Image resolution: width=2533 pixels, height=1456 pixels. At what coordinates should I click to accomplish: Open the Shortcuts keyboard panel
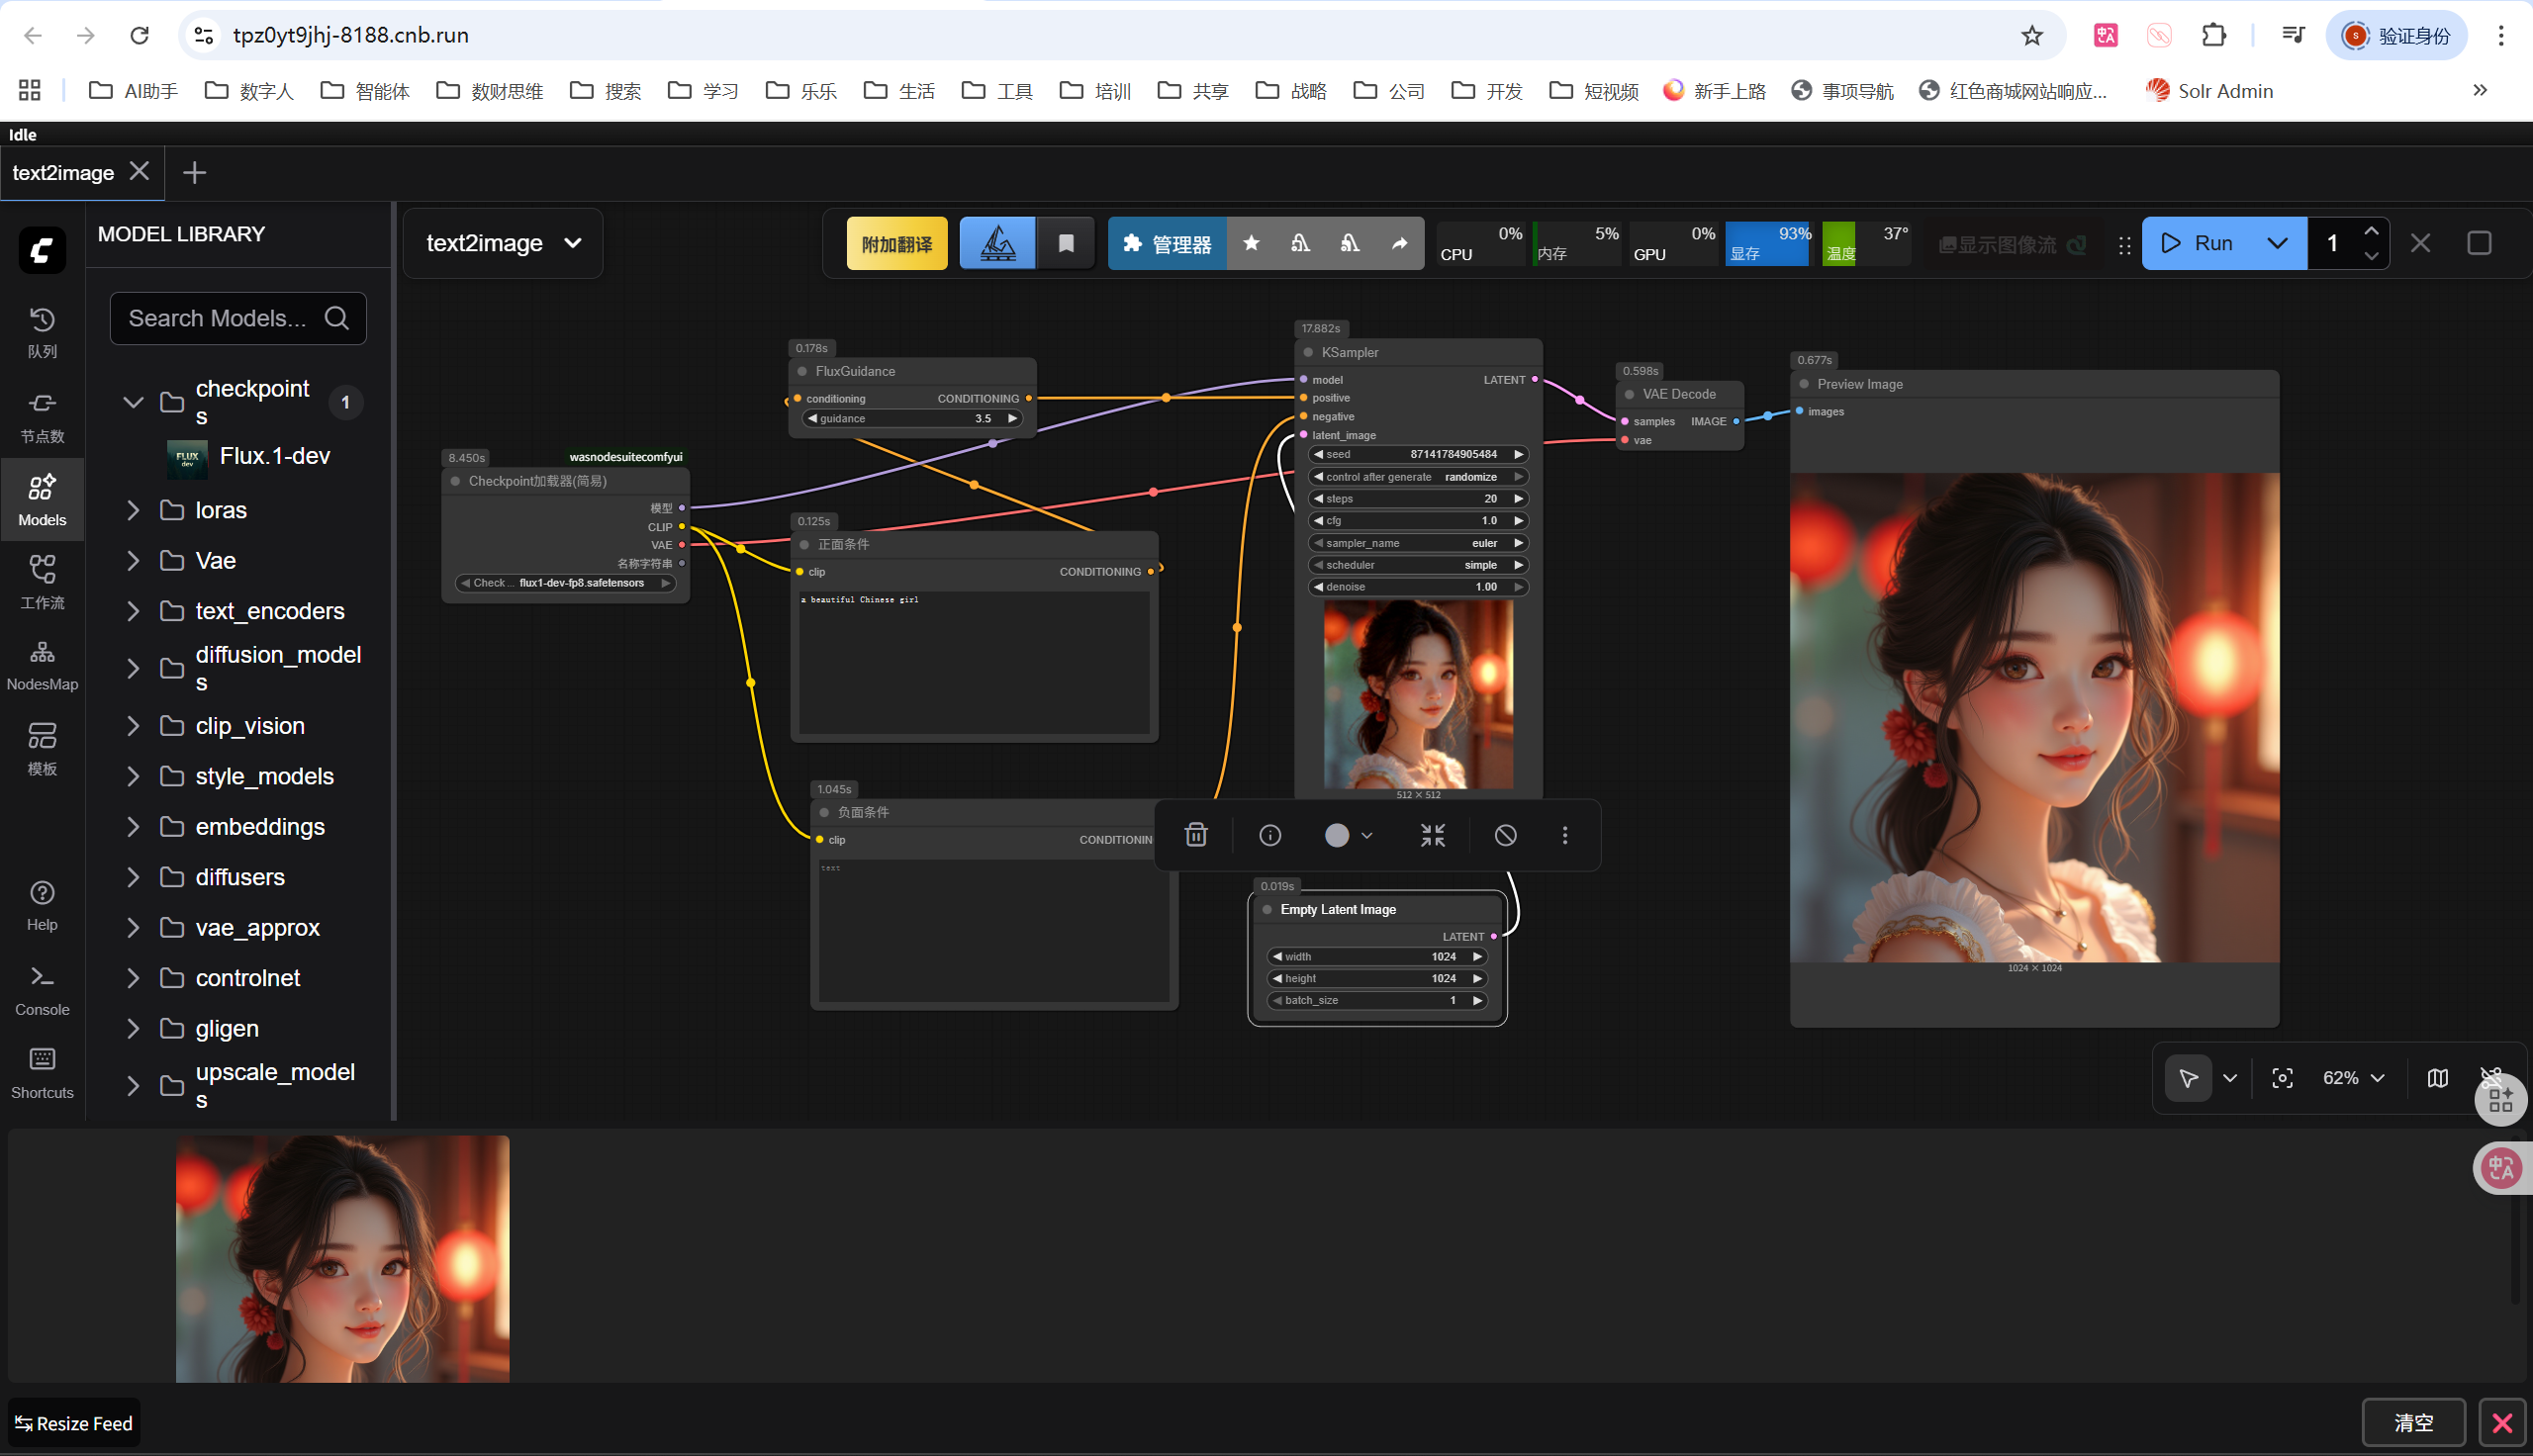click(x=42, y=1073)
